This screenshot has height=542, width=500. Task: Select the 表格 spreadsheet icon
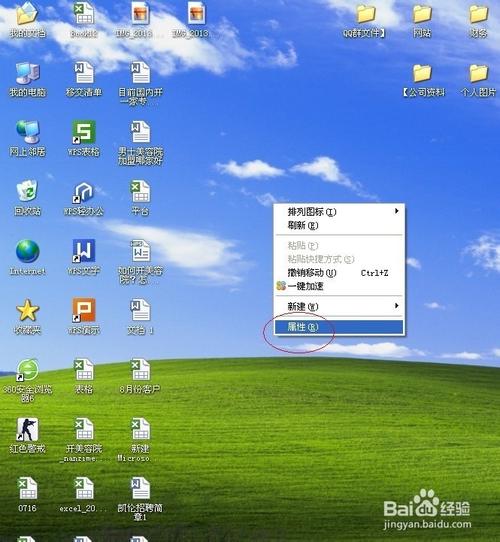coord(84,370)
